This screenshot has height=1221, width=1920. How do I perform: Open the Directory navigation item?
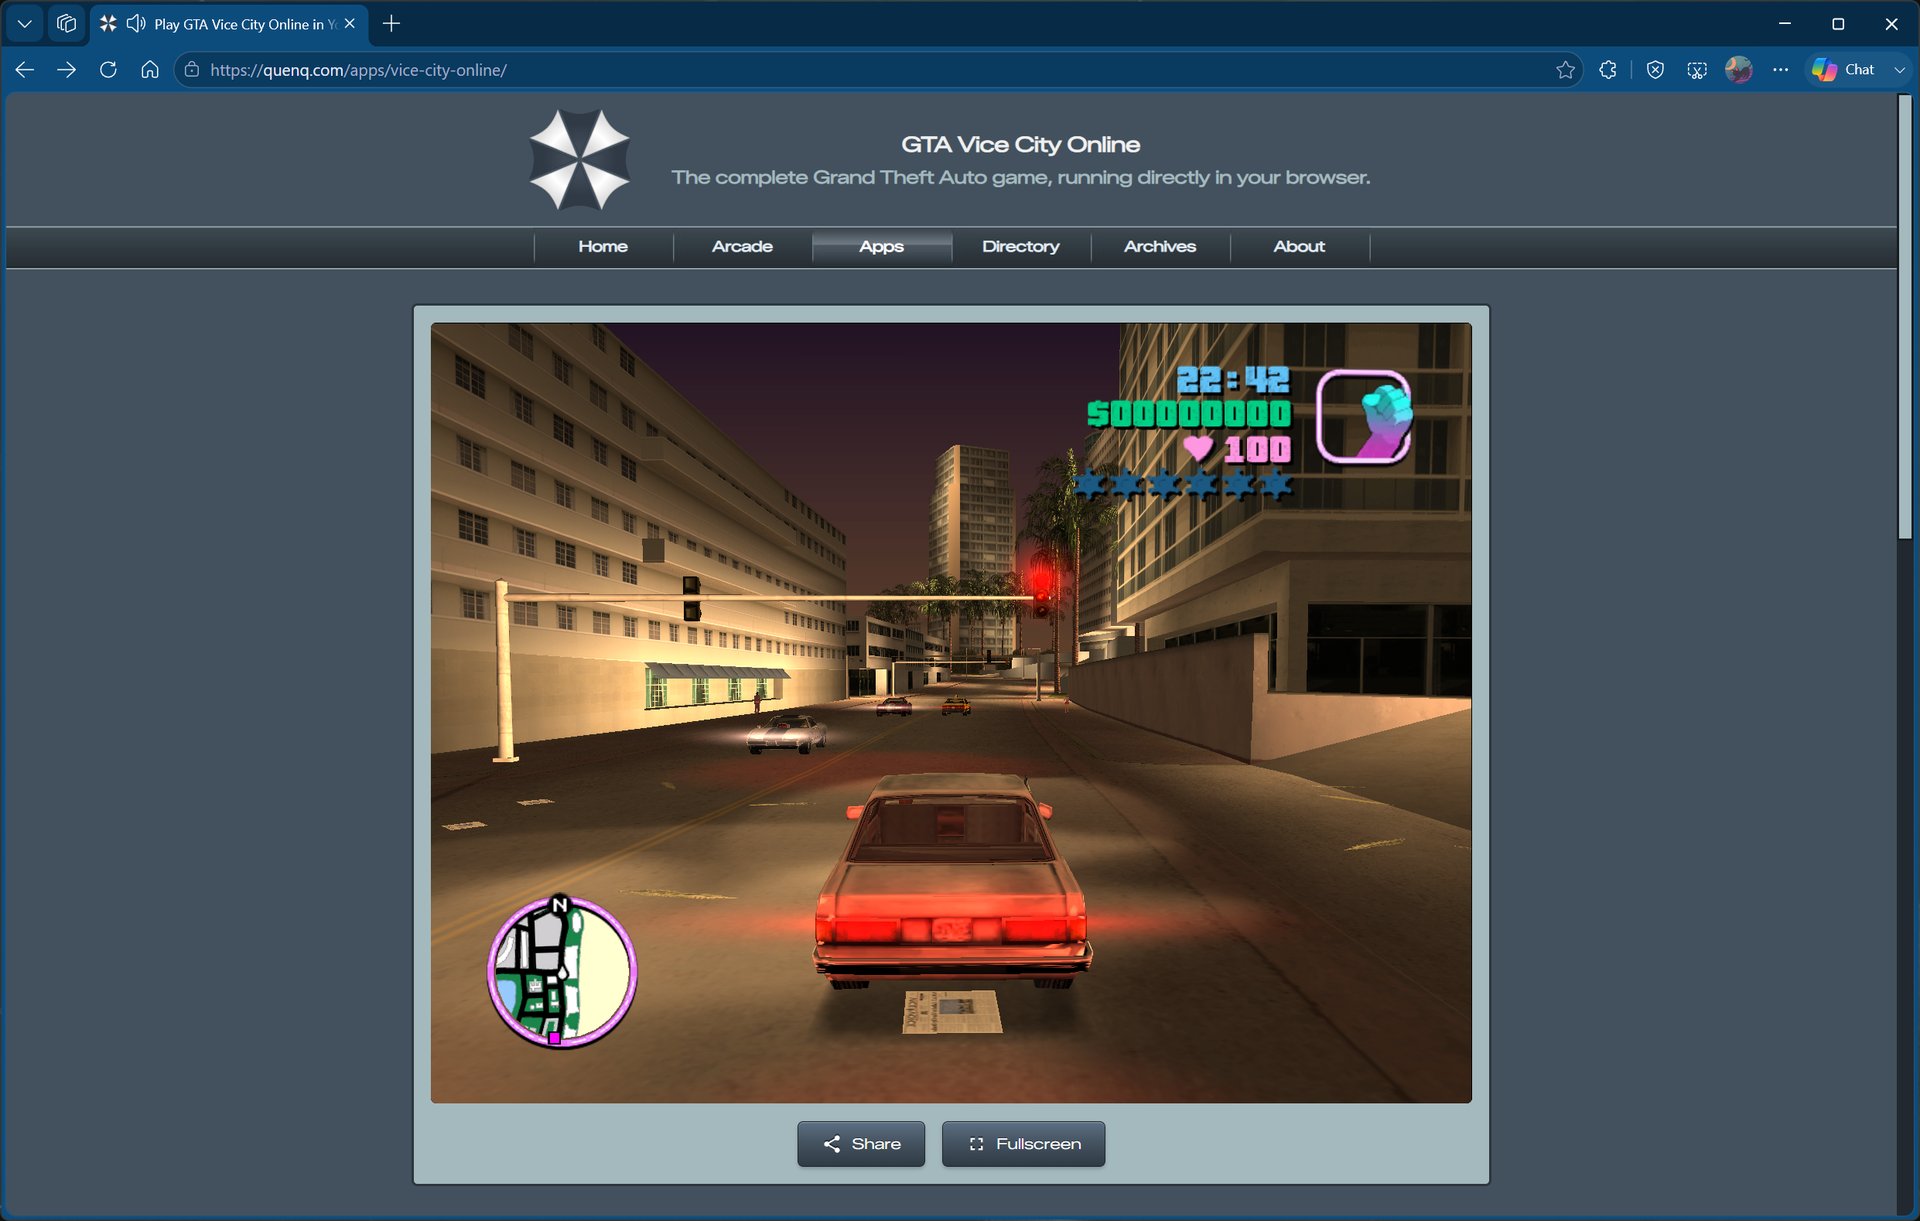1020,247
